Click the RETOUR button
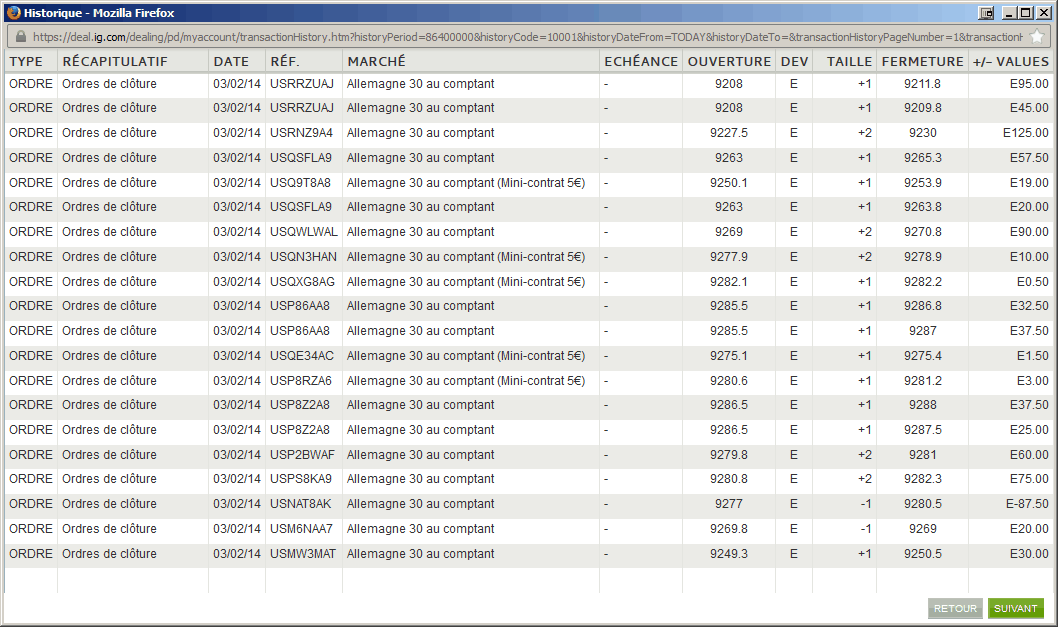 [x=955, y=608]
